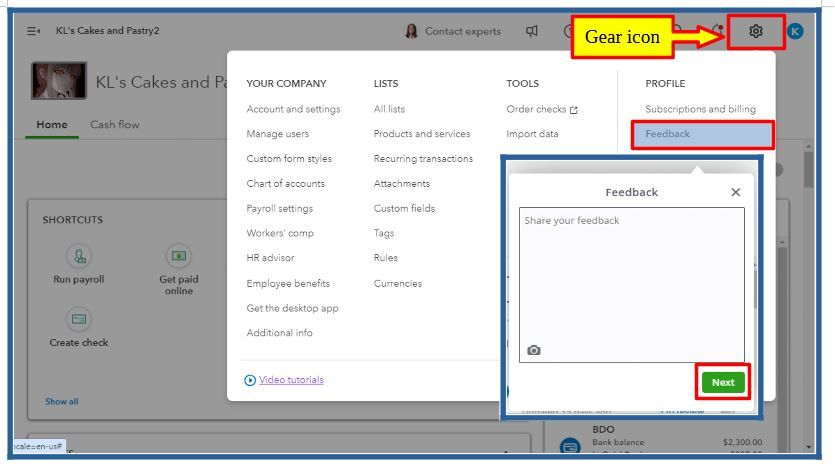Image resolution: width=835 pixels, height=469 pixels.
Task: Select Get the desktop app
Action: tap(292, 308)
